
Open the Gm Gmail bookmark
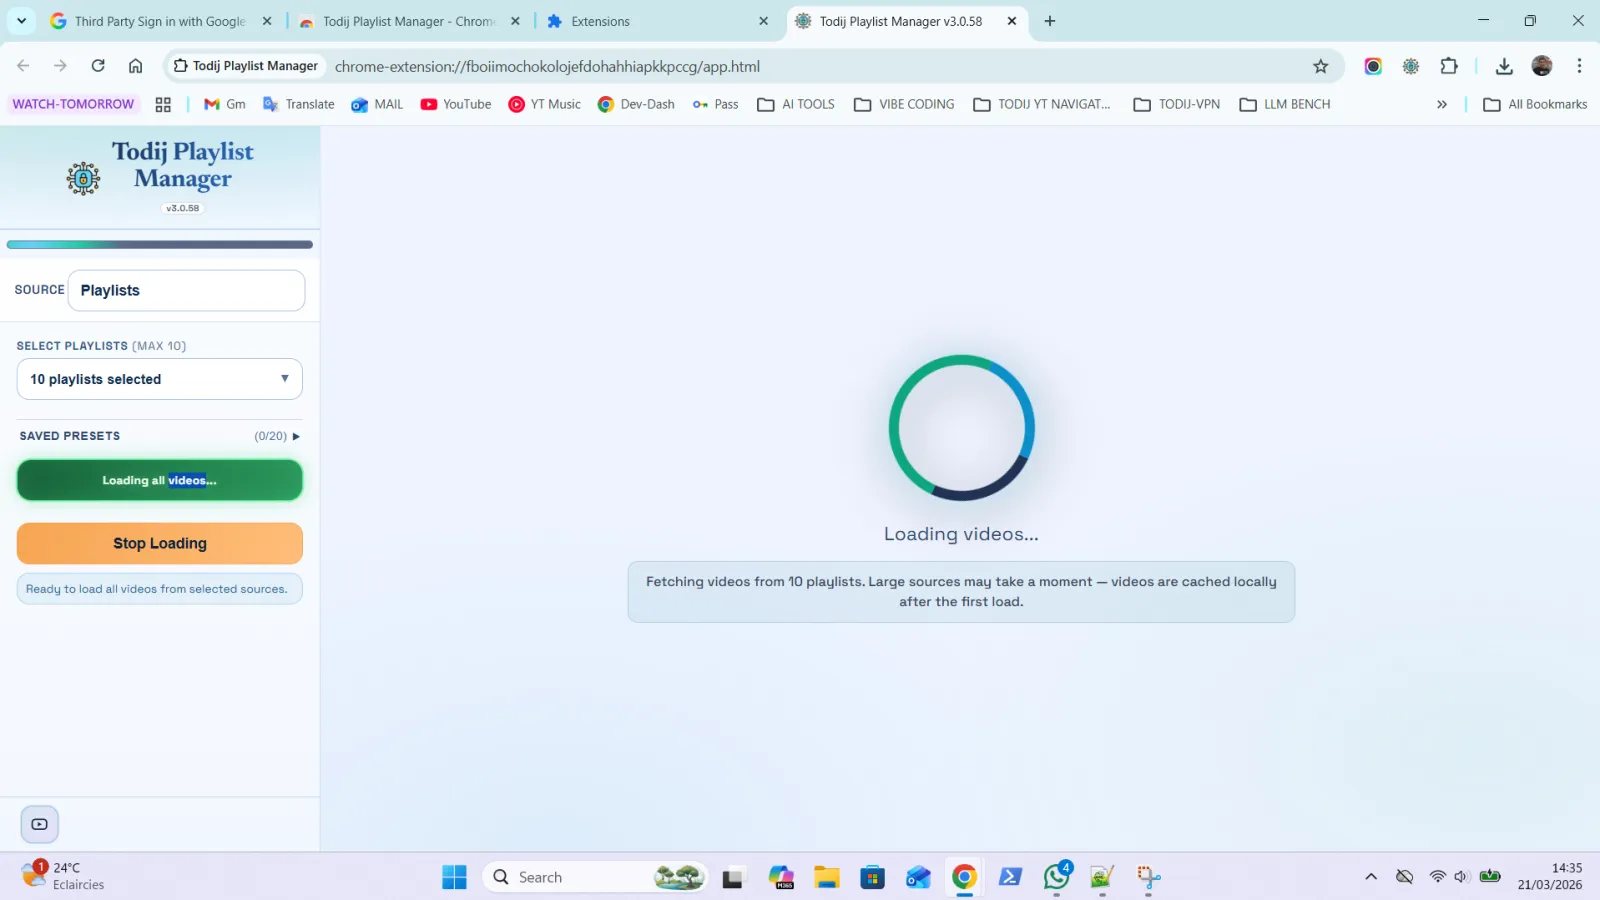coord(224,104)
